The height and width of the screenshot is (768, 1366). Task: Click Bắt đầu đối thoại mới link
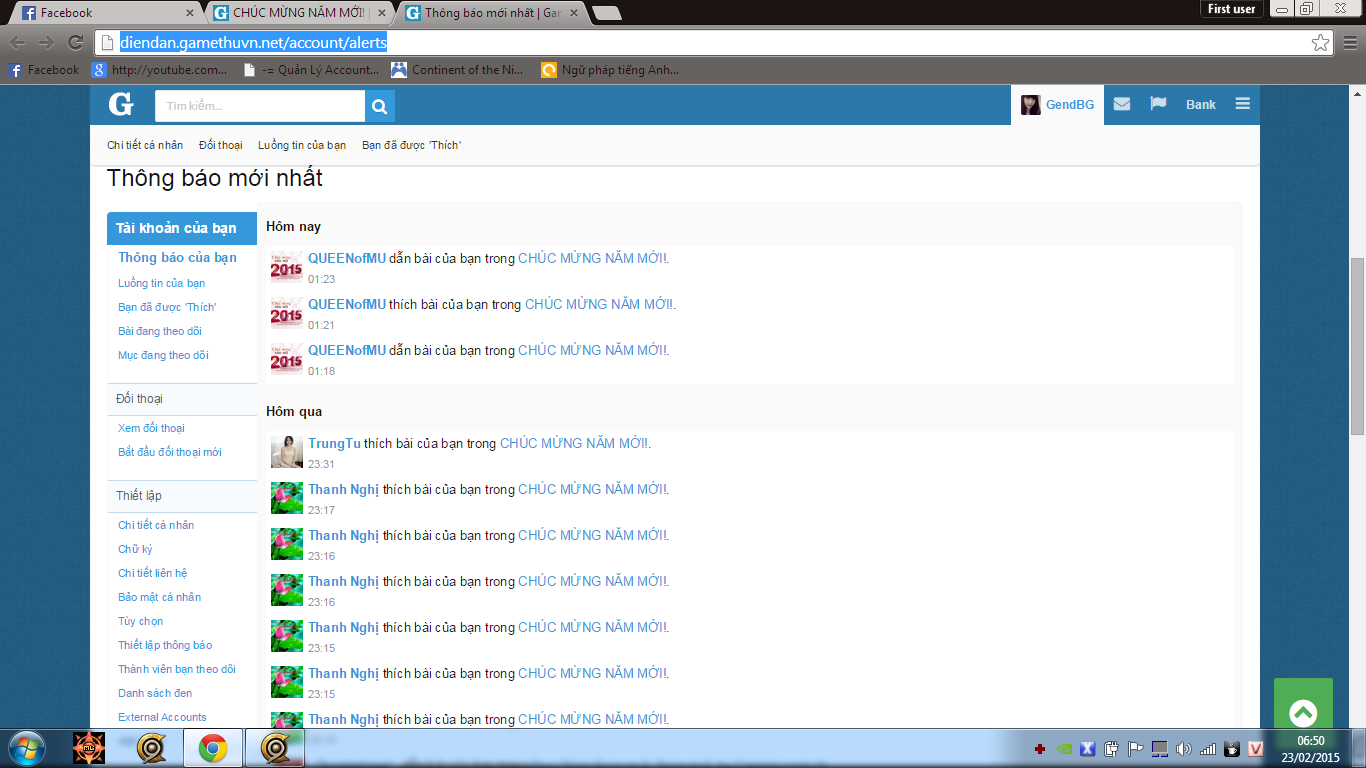170,452
